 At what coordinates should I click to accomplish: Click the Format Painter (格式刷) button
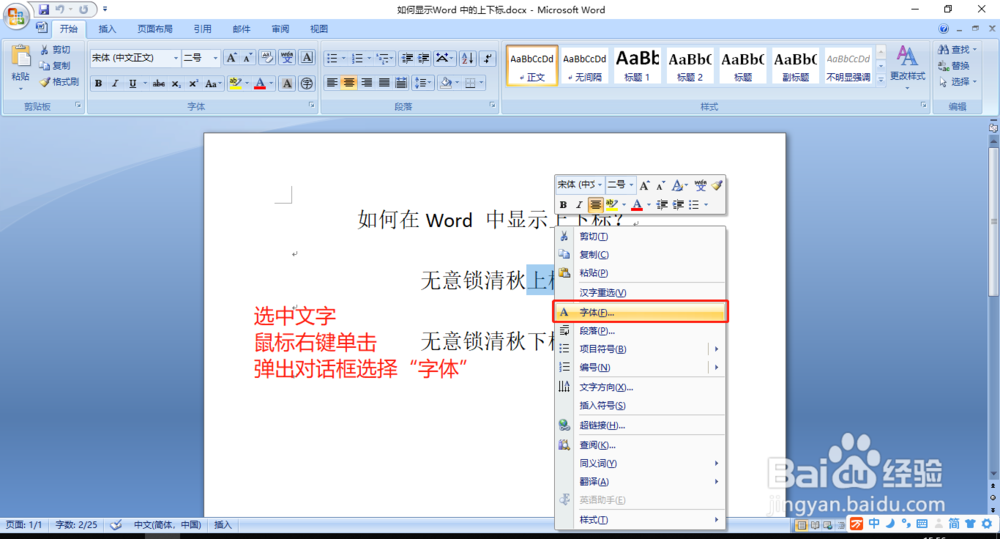(59, 82)
